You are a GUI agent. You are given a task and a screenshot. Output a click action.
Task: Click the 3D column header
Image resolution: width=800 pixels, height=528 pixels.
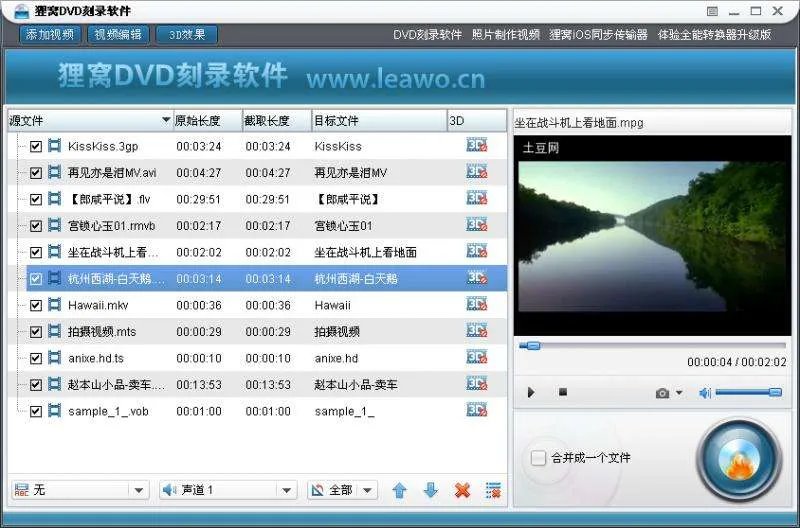click(x=477, y=121)
